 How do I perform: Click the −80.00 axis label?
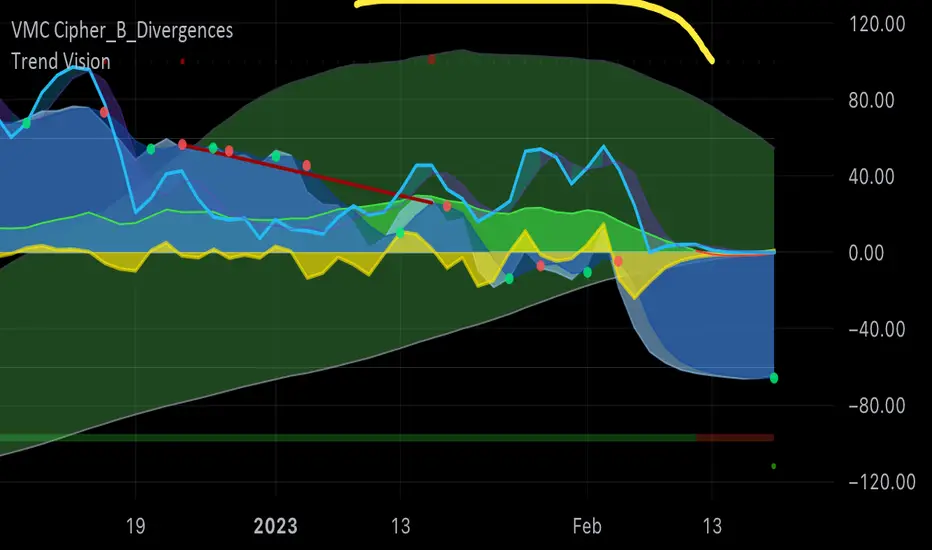point(877,406)
